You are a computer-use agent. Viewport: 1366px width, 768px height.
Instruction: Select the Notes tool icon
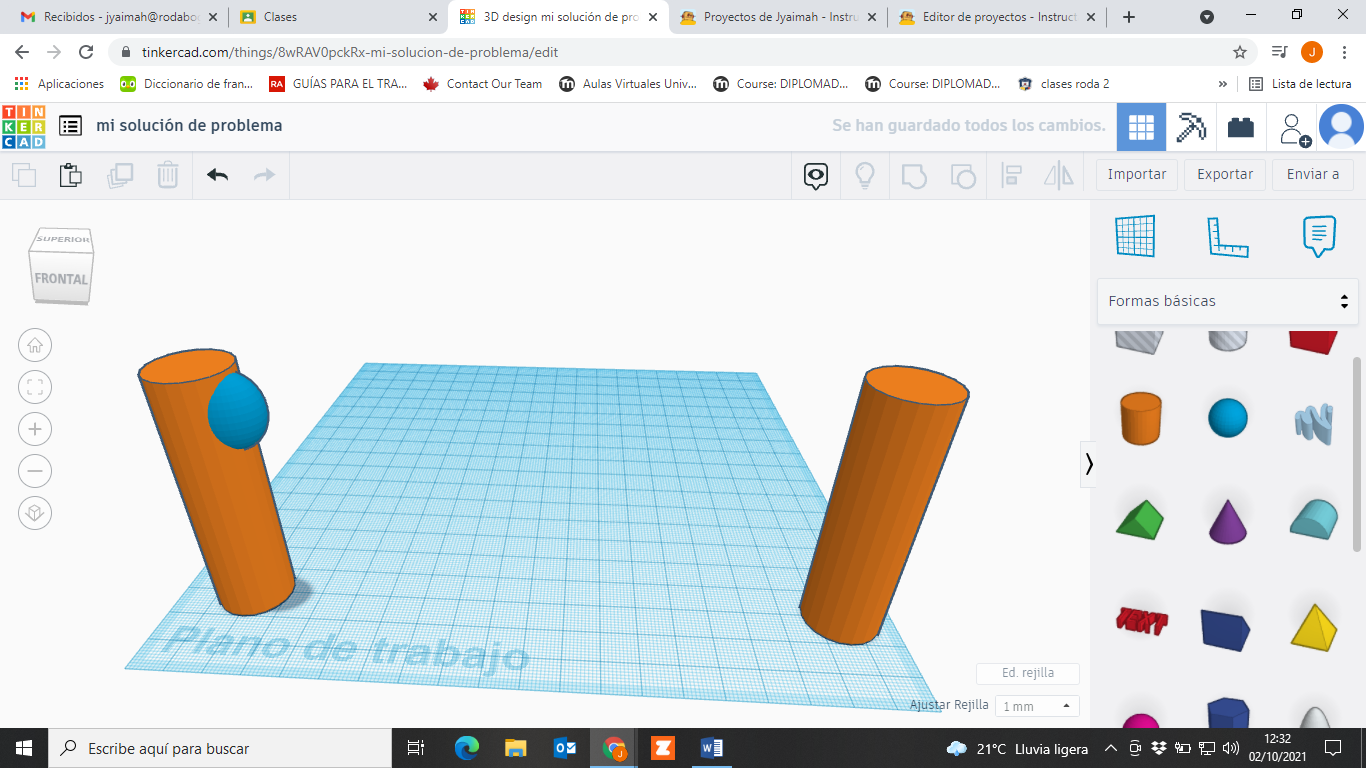(1320, 236)
